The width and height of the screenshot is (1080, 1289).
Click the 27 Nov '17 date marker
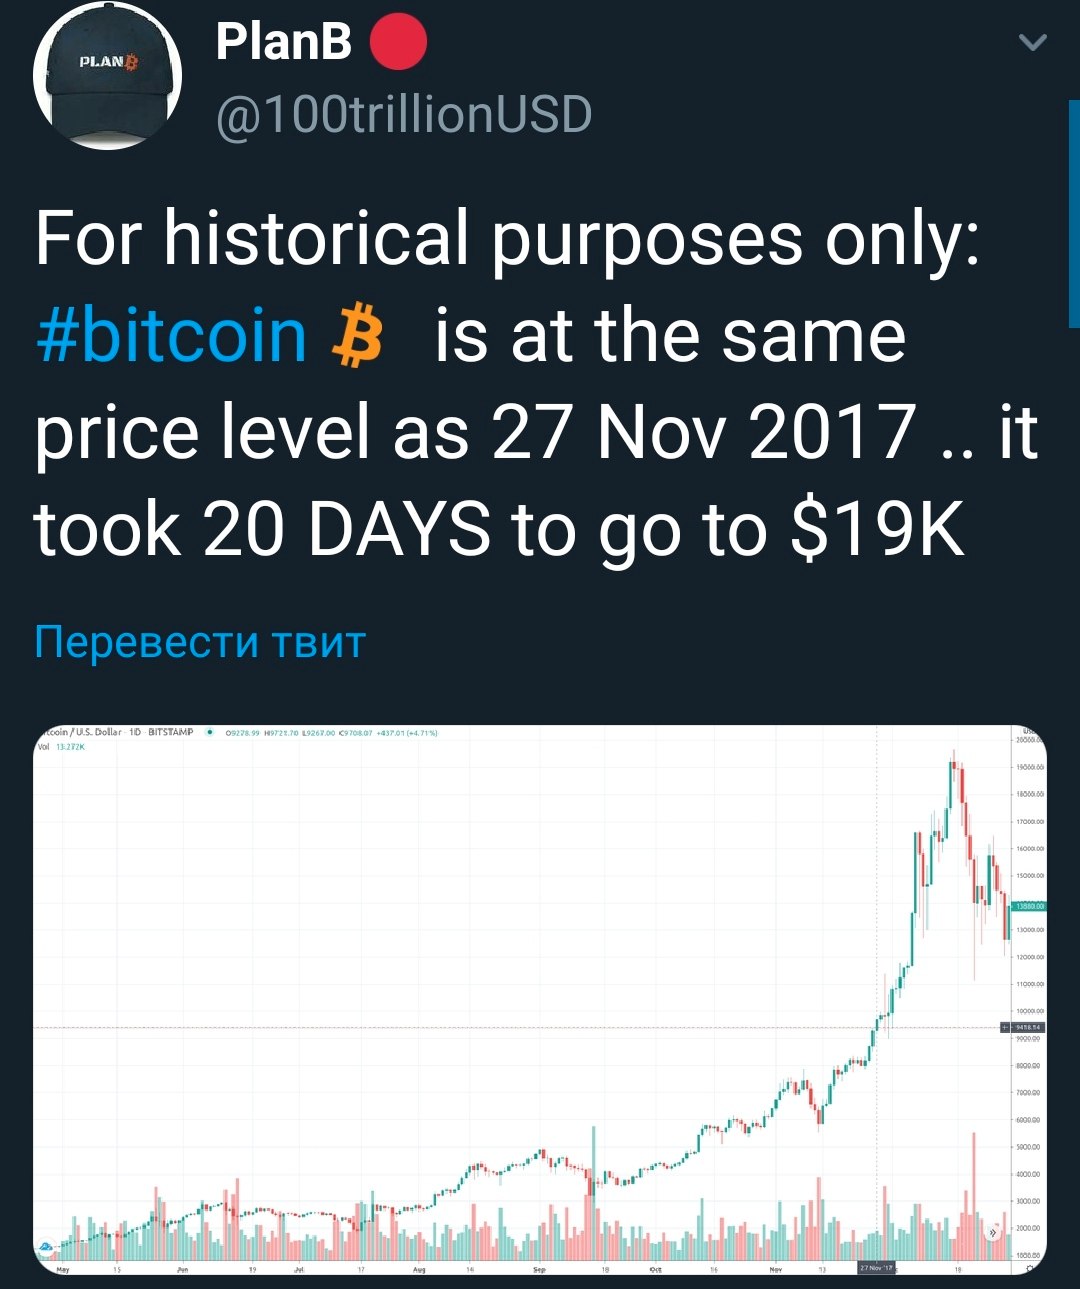click(x=876, y=1268)
